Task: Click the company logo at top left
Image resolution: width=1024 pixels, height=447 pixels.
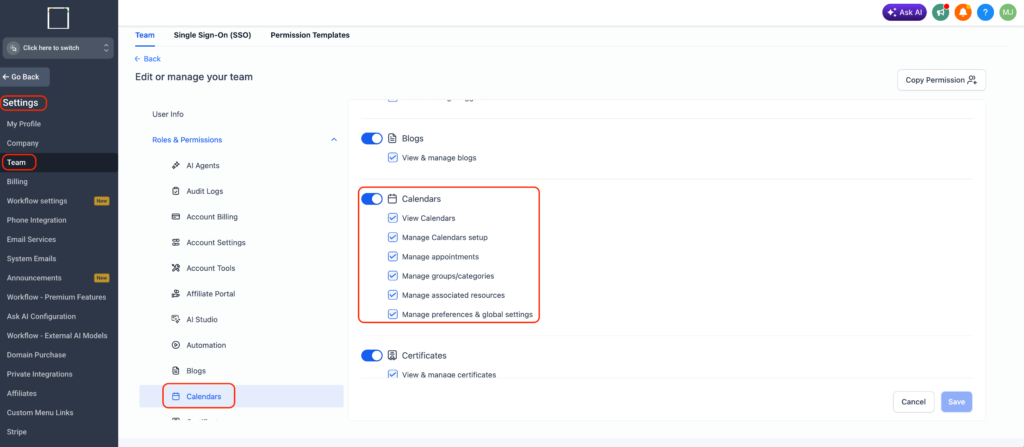Action: tap(59, 18)
